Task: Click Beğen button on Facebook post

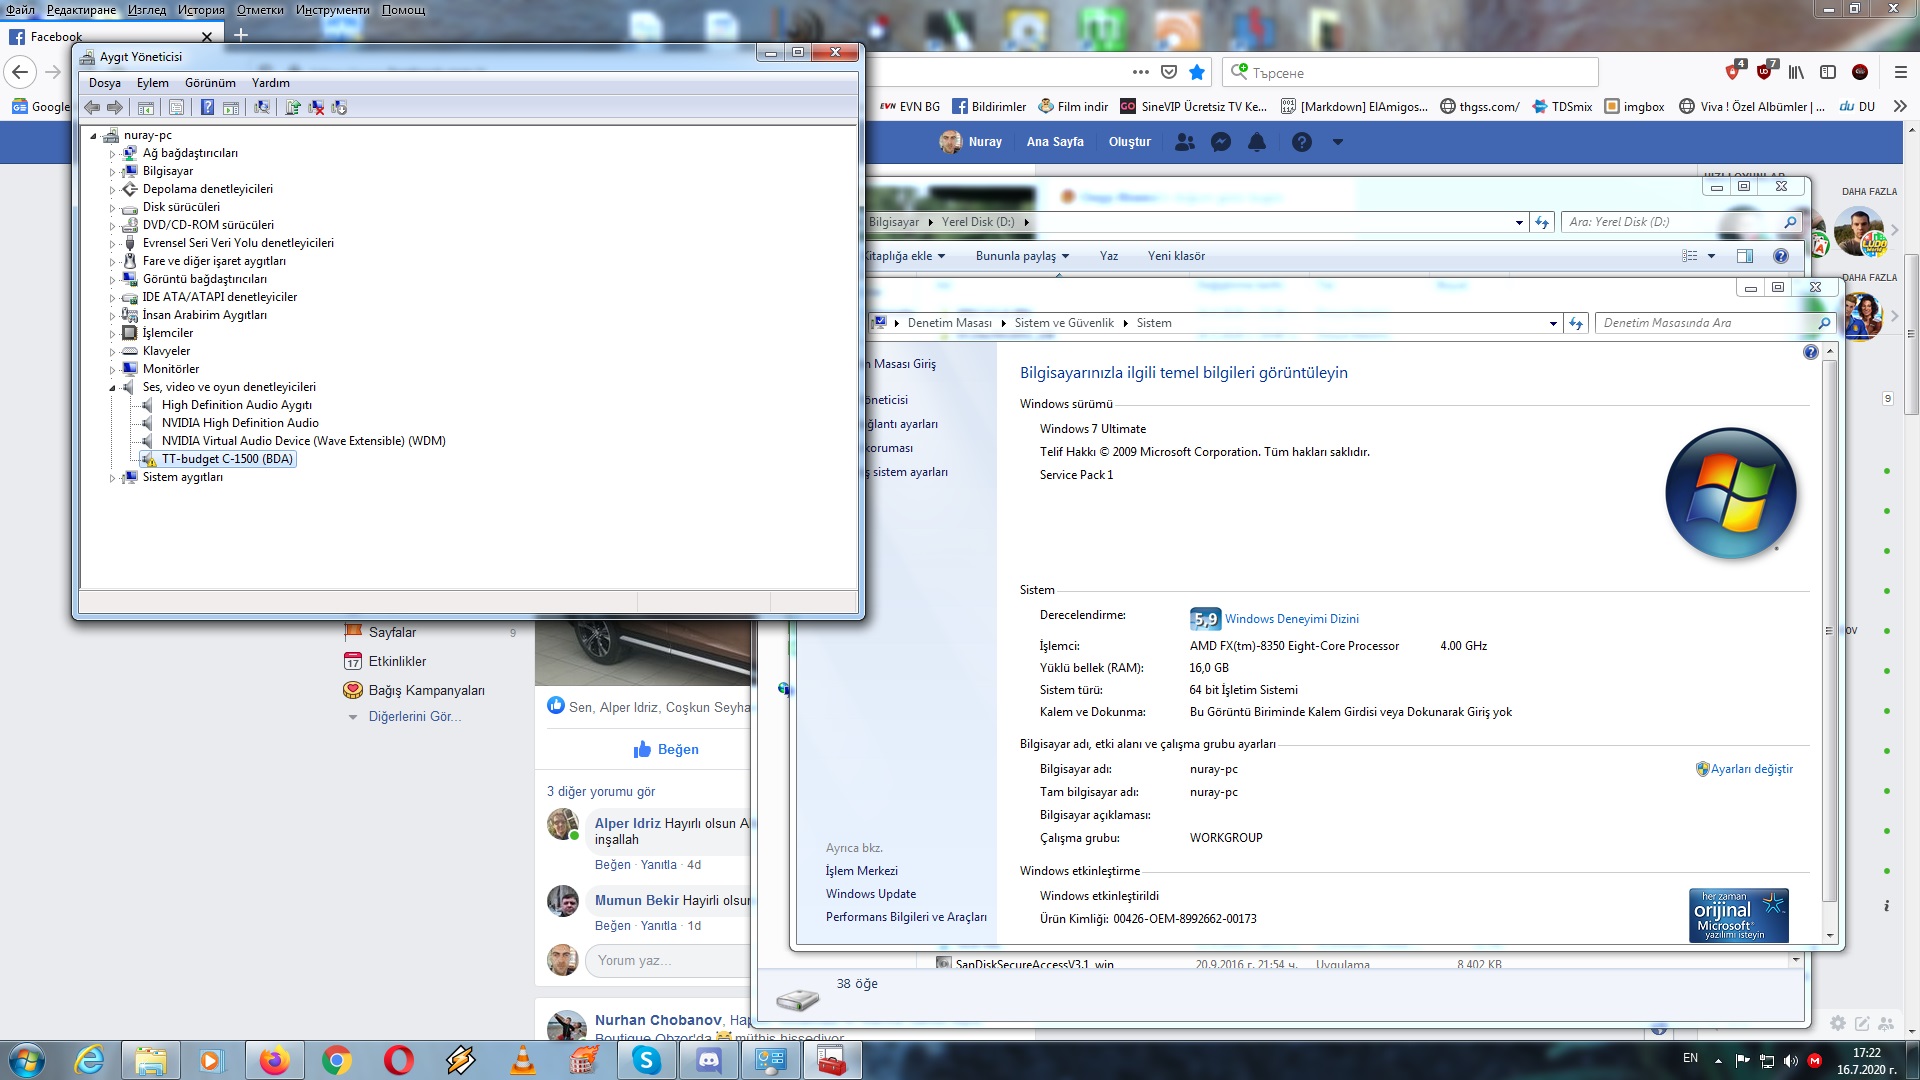Action: [666, 749]
